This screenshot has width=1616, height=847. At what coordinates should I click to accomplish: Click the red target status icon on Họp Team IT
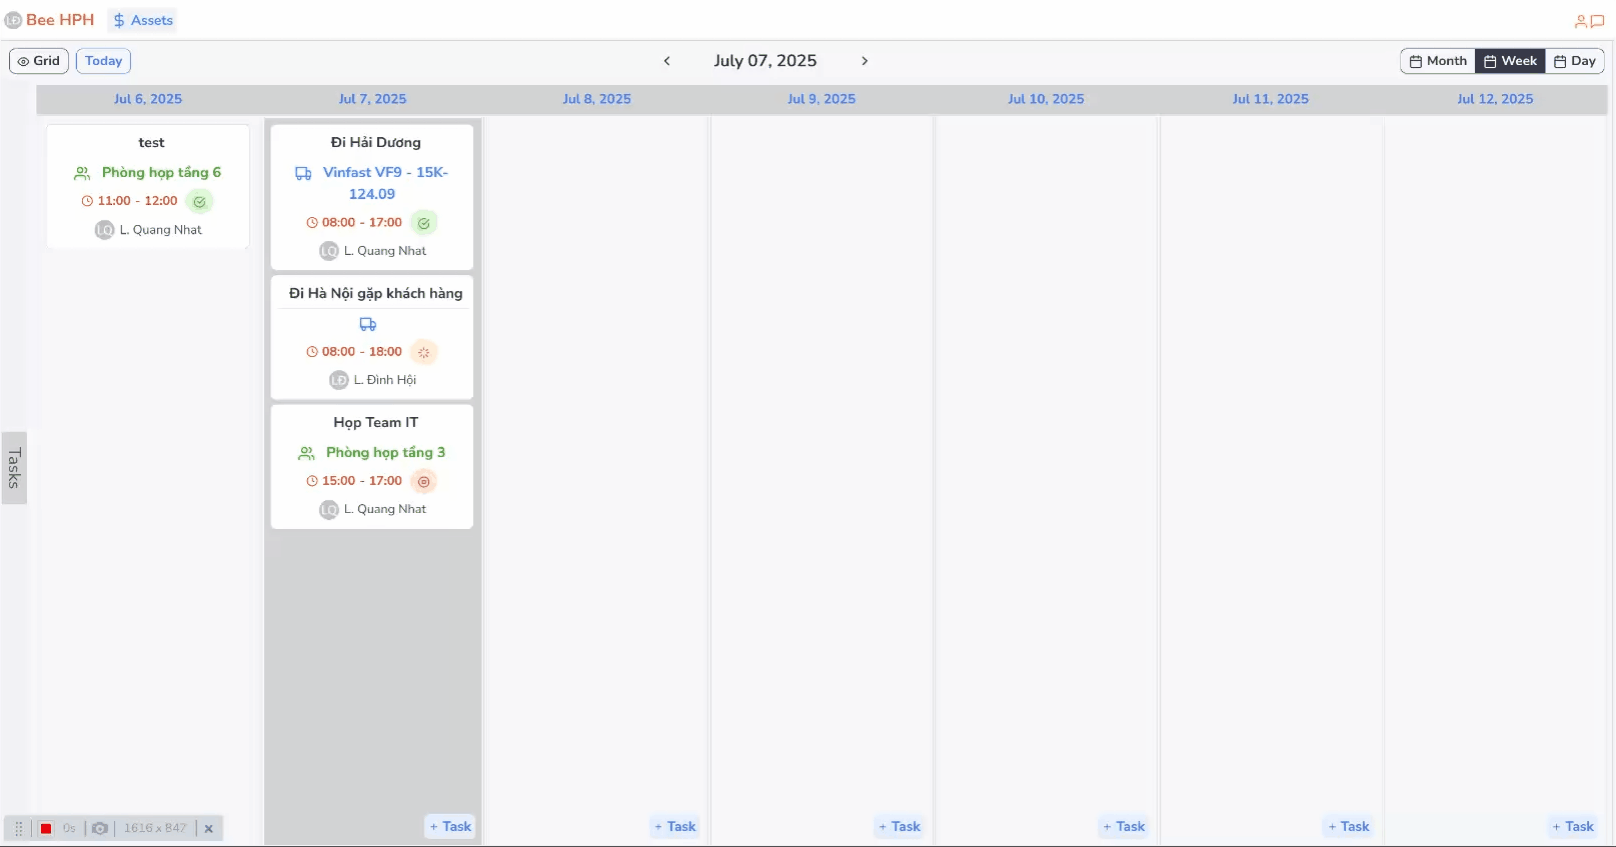click(424, 482)
